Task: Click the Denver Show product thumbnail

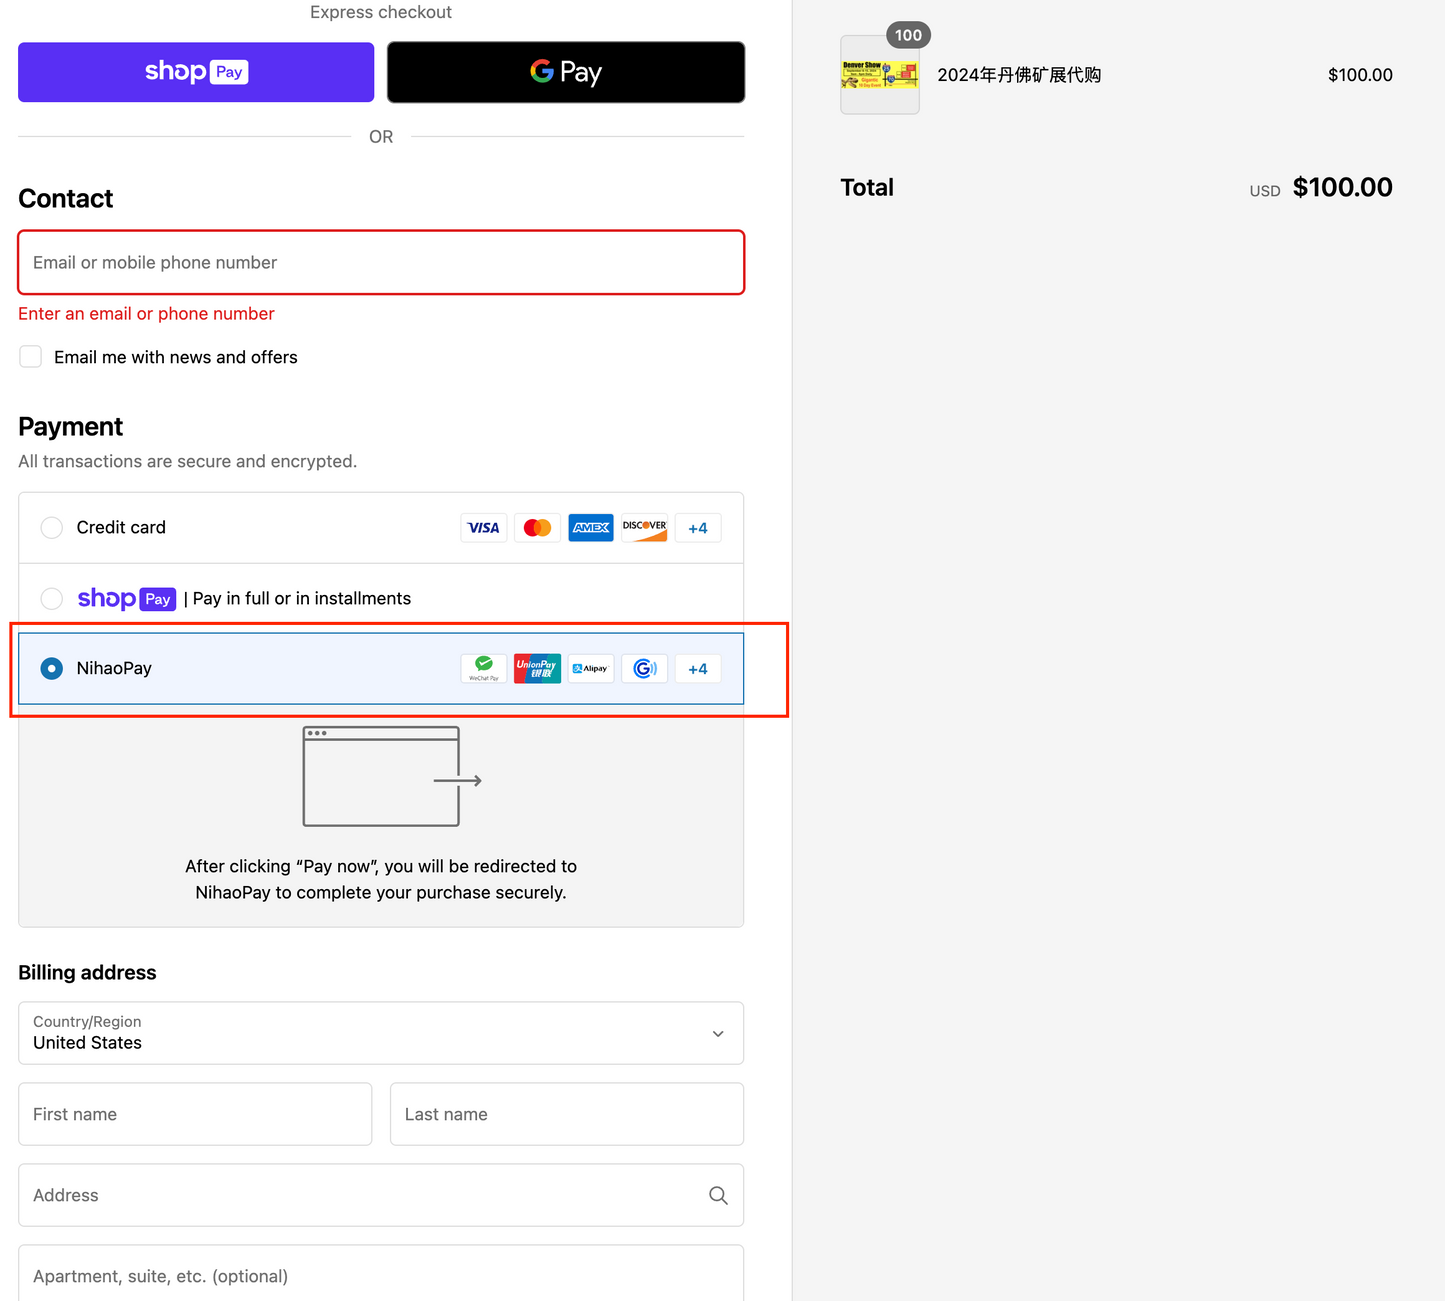Action: click(x=880, y=75)
